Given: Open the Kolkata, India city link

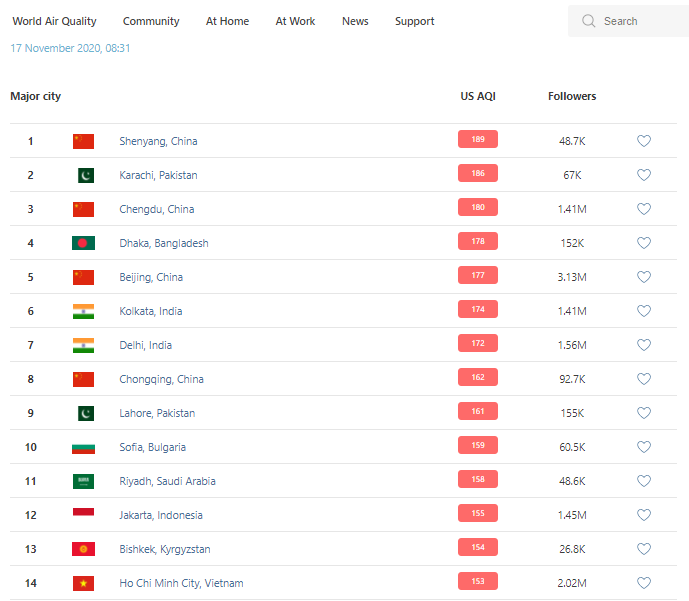Looking at the screenshot, I should (153, 311).
